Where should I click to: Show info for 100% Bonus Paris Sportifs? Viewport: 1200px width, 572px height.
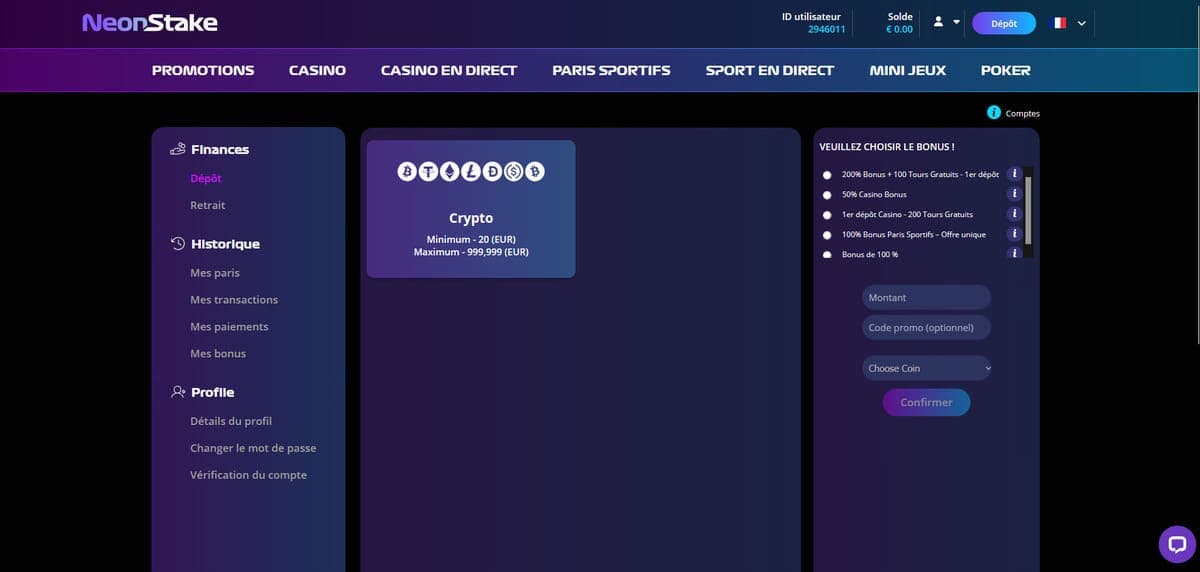click(x=1014, y=234)
